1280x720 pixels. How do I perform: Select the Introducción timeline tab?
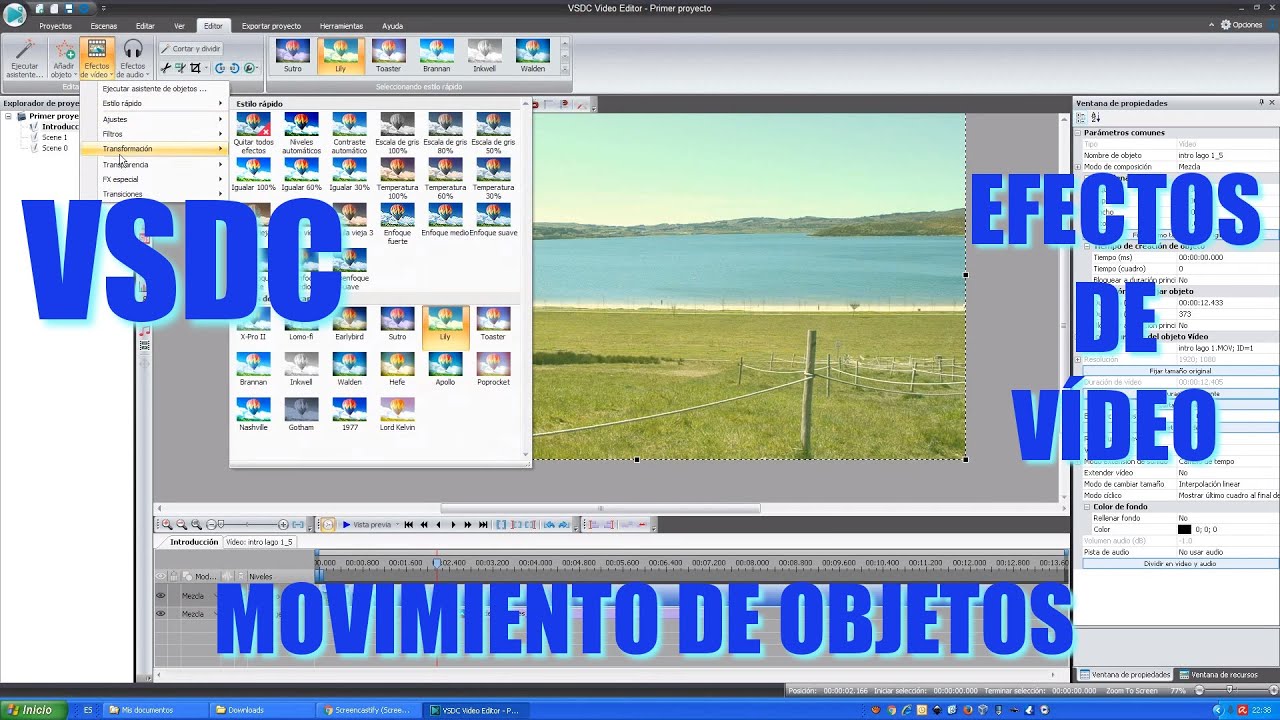[x=193, y=542]
